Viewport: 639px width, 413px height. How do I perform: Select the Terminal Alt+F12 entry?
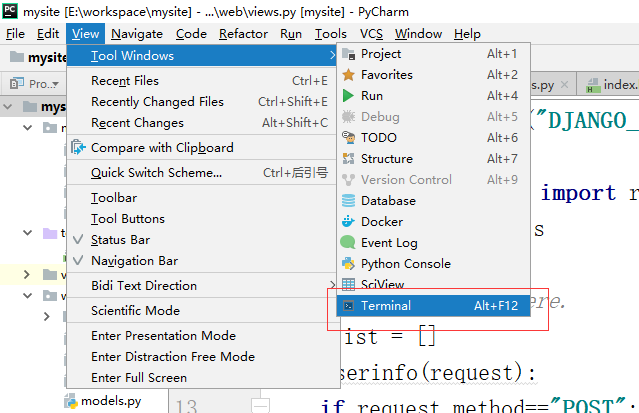point(433,306)
